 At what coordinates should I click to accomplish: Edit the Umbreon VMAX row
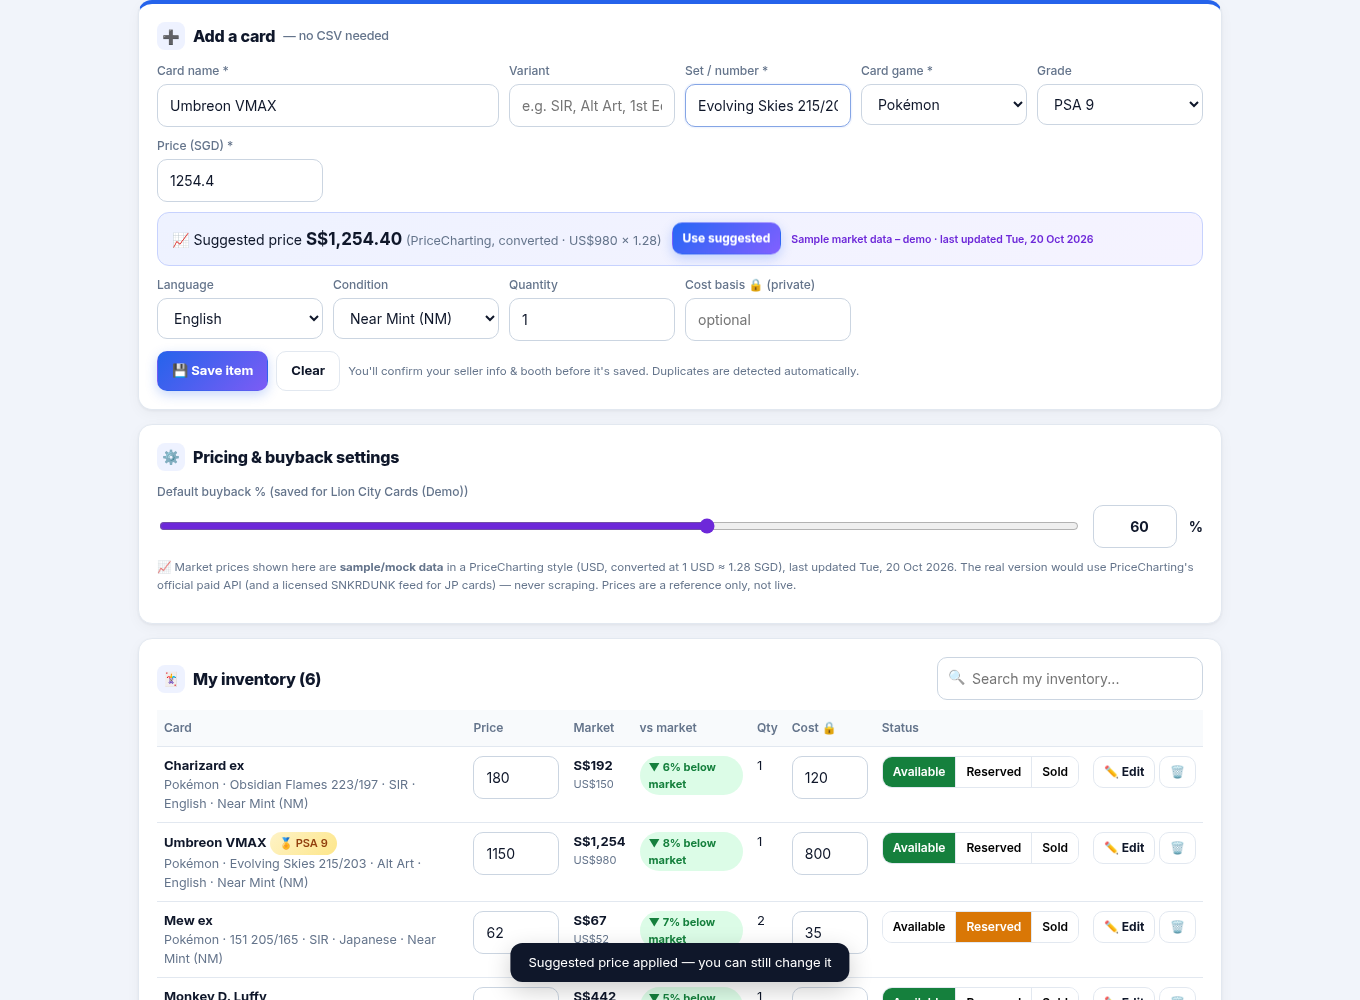point(1124,848)
